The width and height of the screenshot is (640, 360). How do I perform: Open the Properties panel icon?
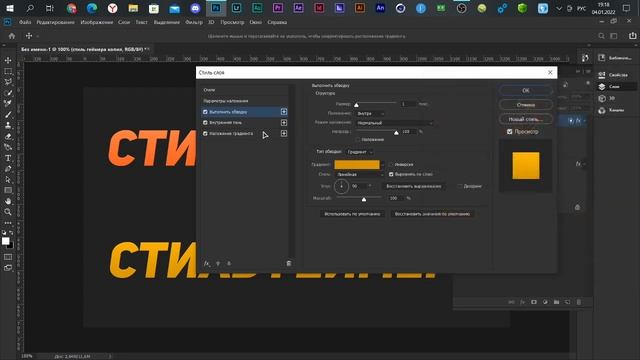coord(602,75)
